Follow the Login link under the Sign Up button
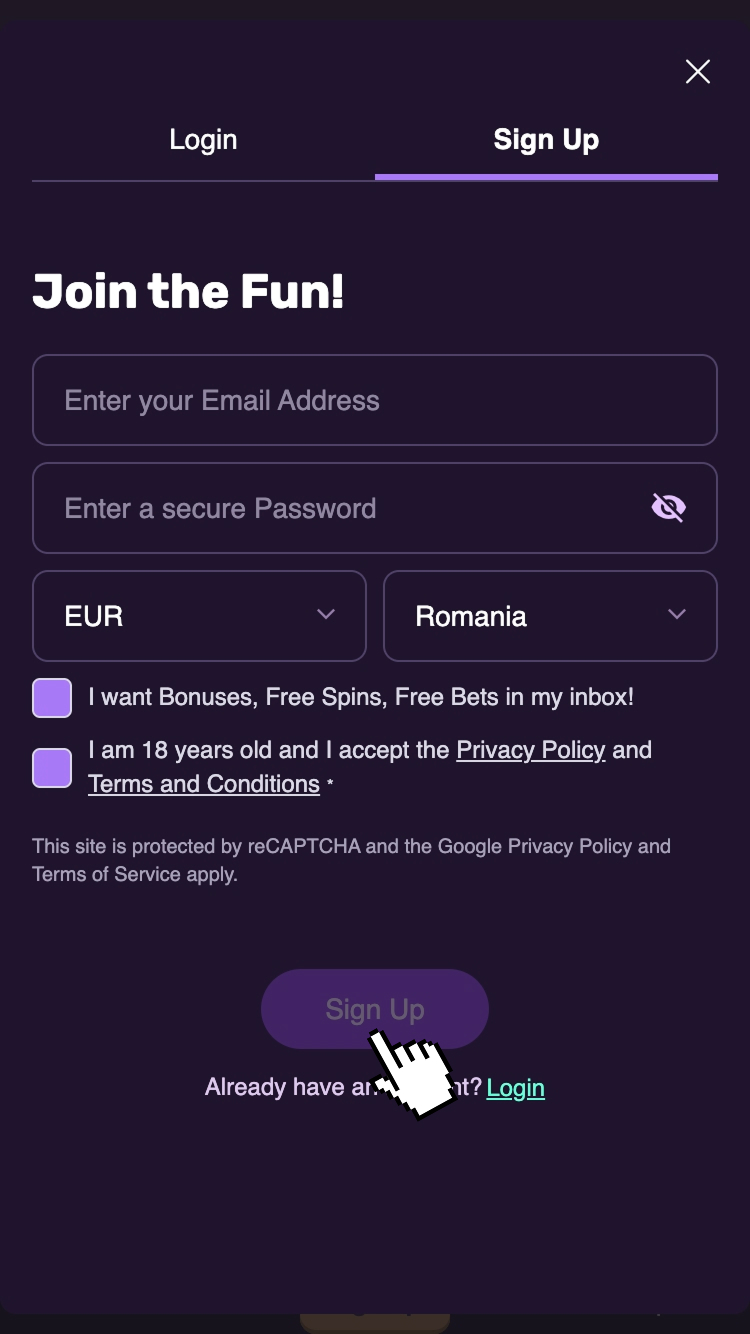Viewport: 750px width, 1334px height. (x=516, y=1087)
